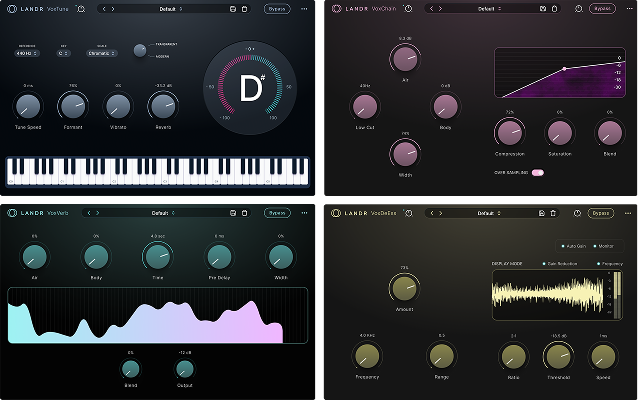Go to next preset in VocChain
The image size is (638, 400).
pyautogui.click(x=440, y=9)
